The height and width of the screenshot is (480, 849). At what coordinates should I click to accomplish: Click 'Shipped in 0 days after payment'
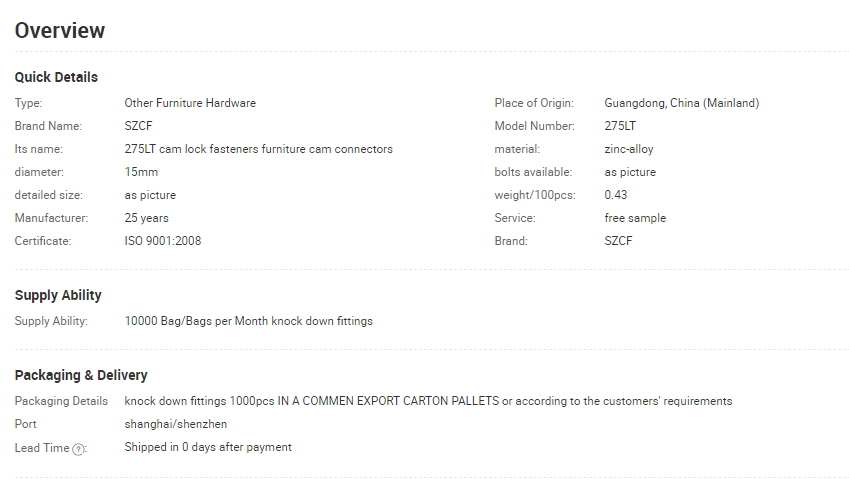pyautogui.click(x=208, y=447)
